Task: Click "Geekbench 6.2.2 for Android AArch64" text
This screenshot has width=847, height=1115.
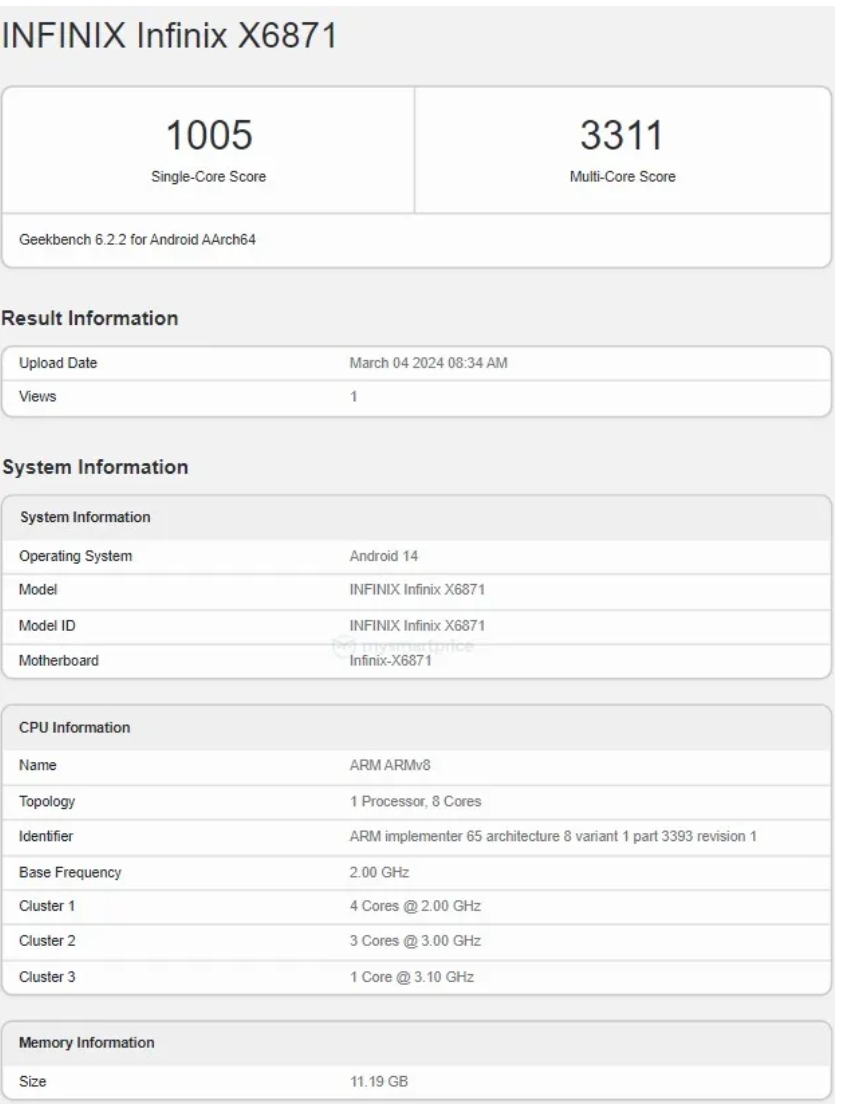Action: [137, 240]
